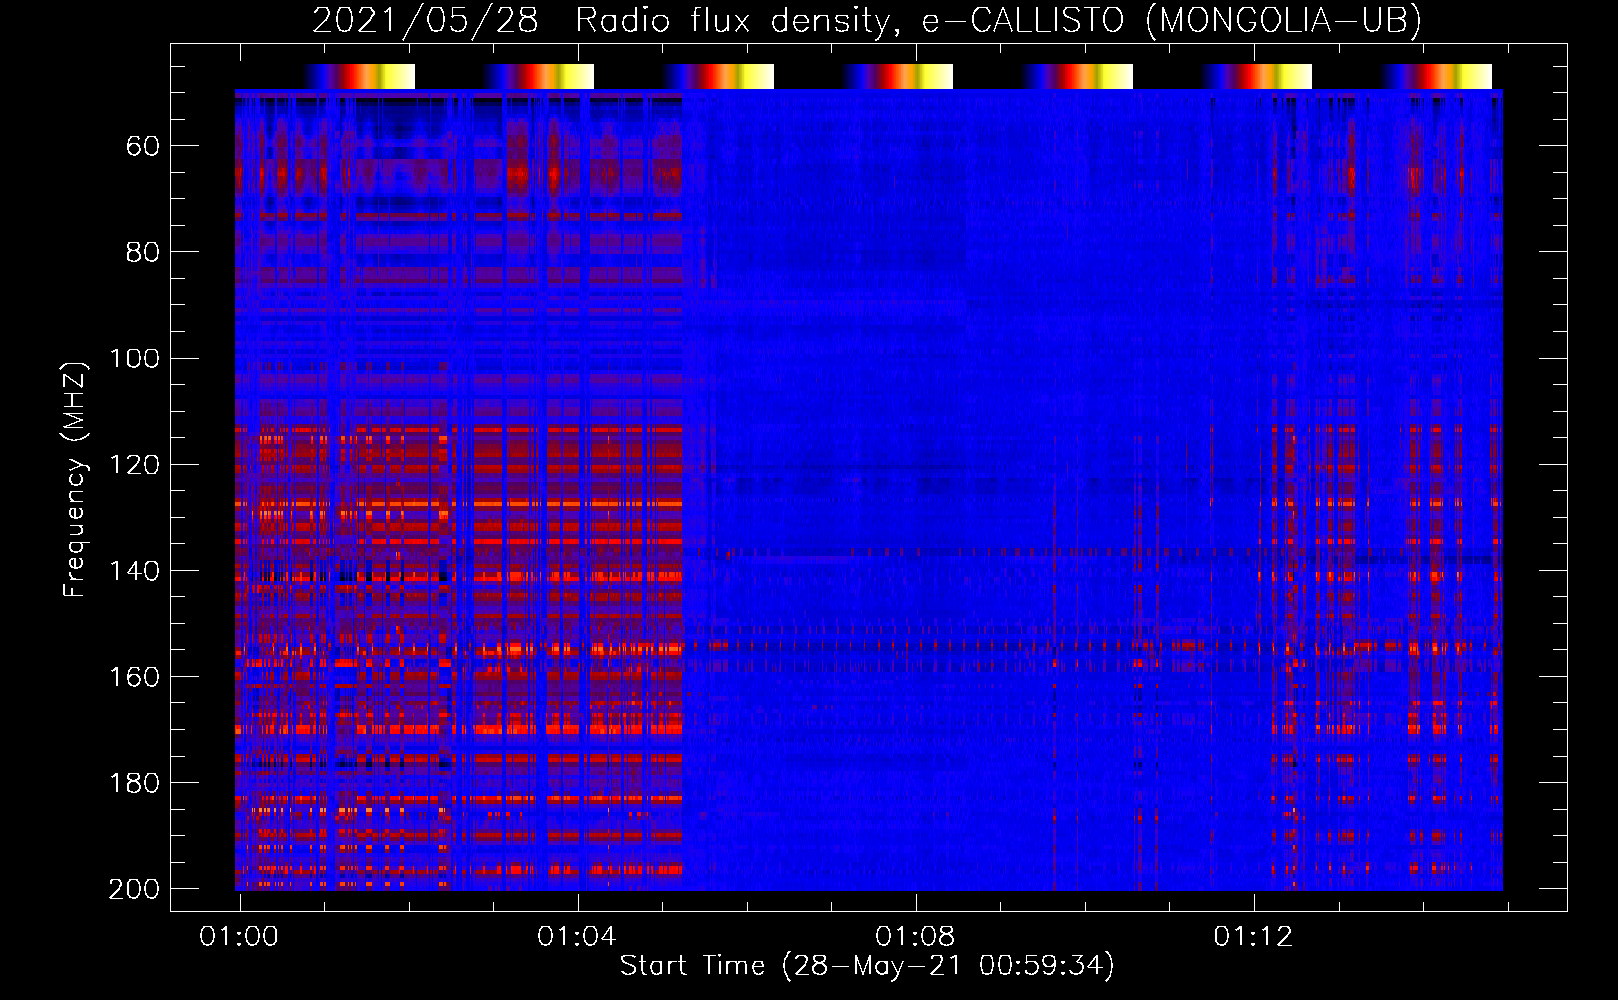1618x1000 pixels.
Task: Click the '01:08' time tick label
Action: coord(915,937)
